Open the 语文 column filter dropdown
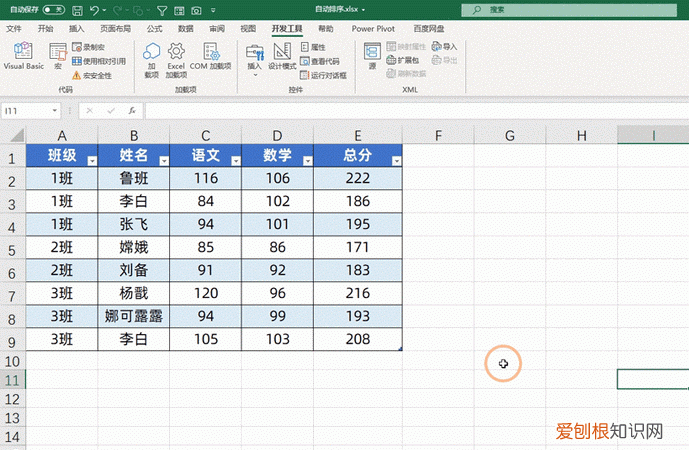 pos(236,161)
